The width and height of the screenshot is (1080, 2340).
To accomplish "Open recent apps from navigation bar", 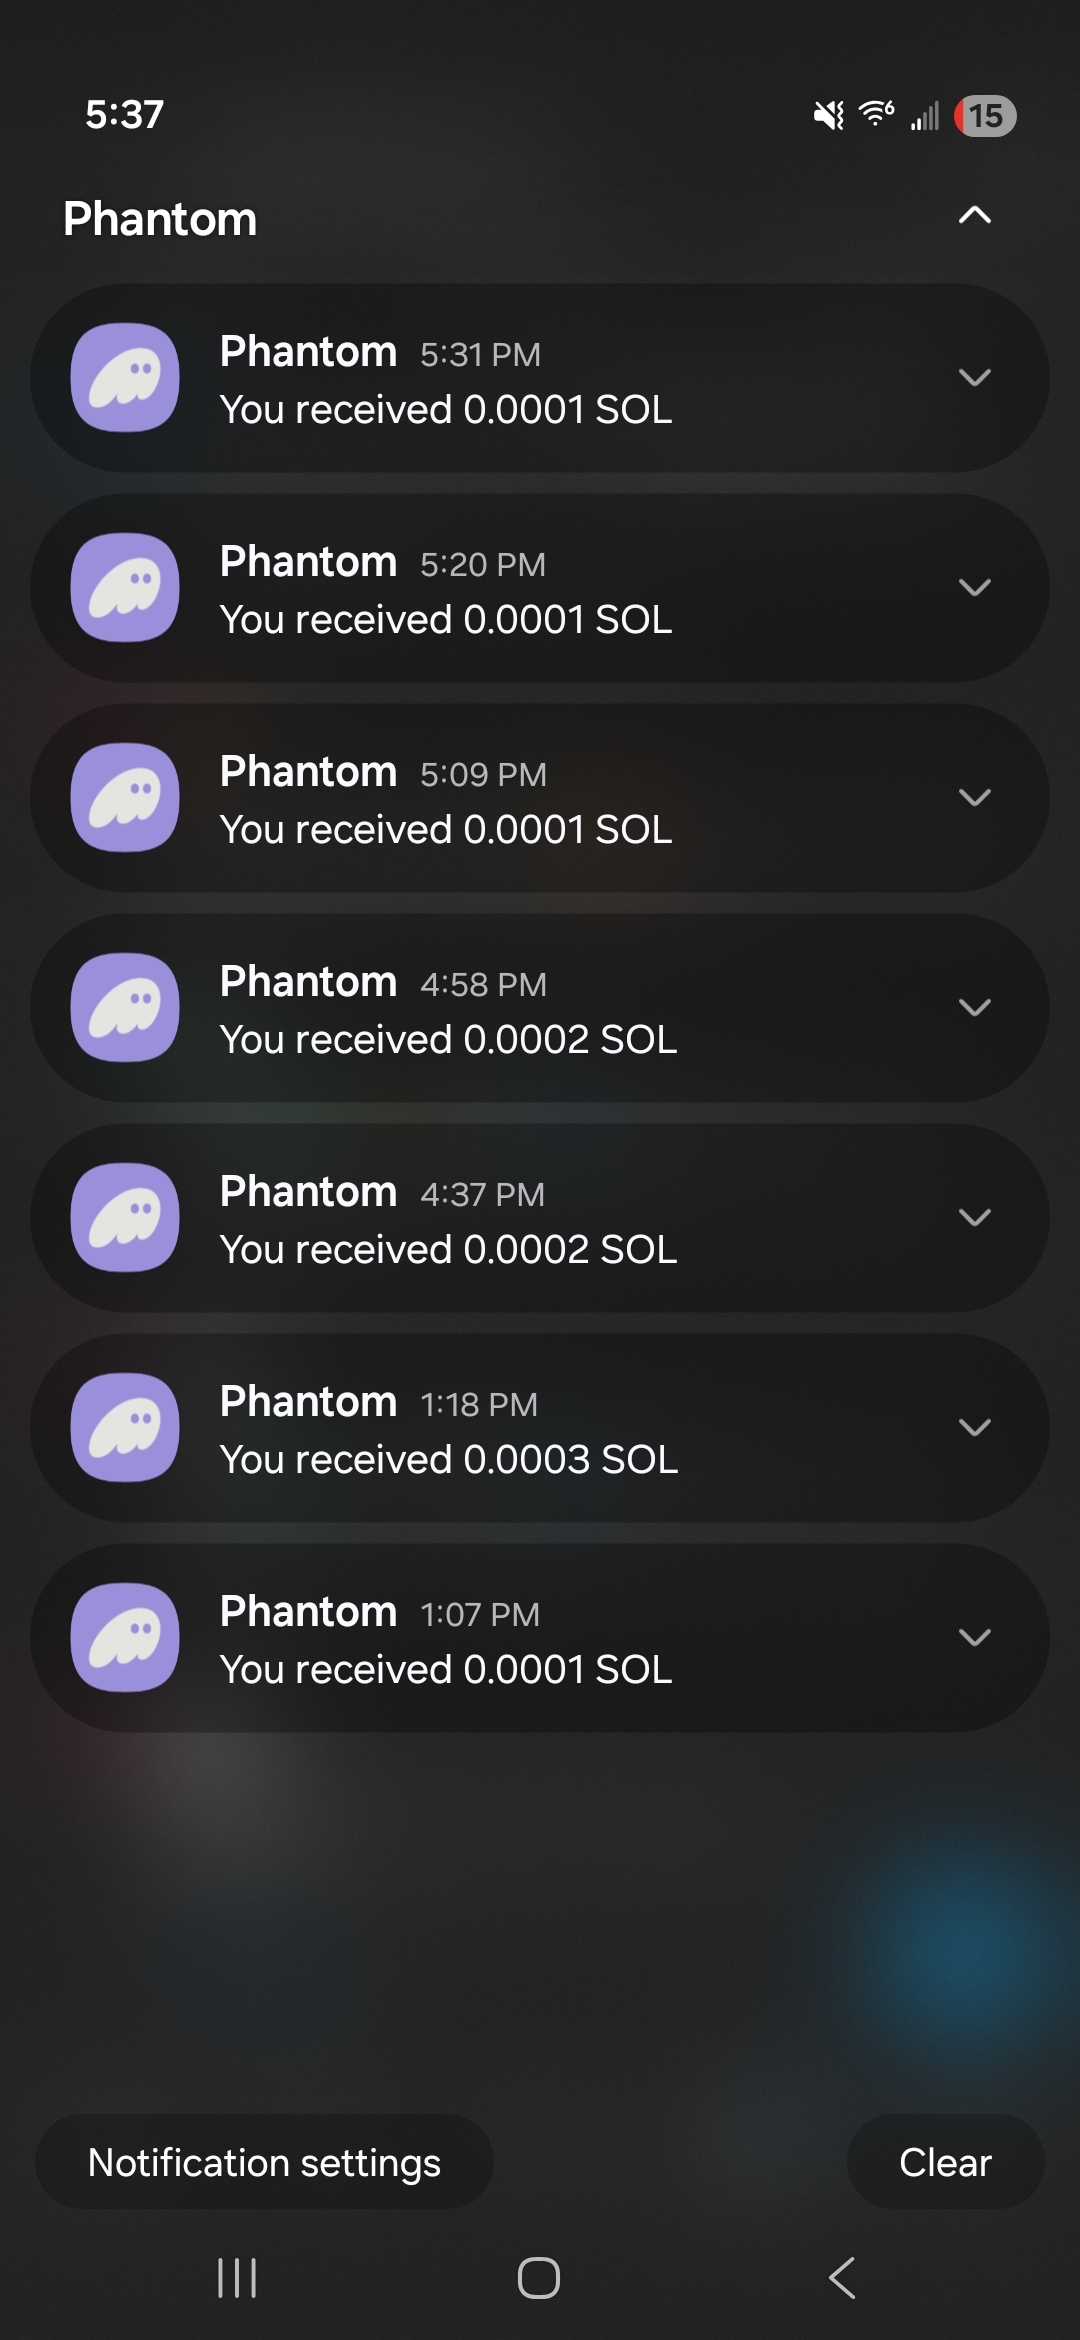I will click(237, 2278).
